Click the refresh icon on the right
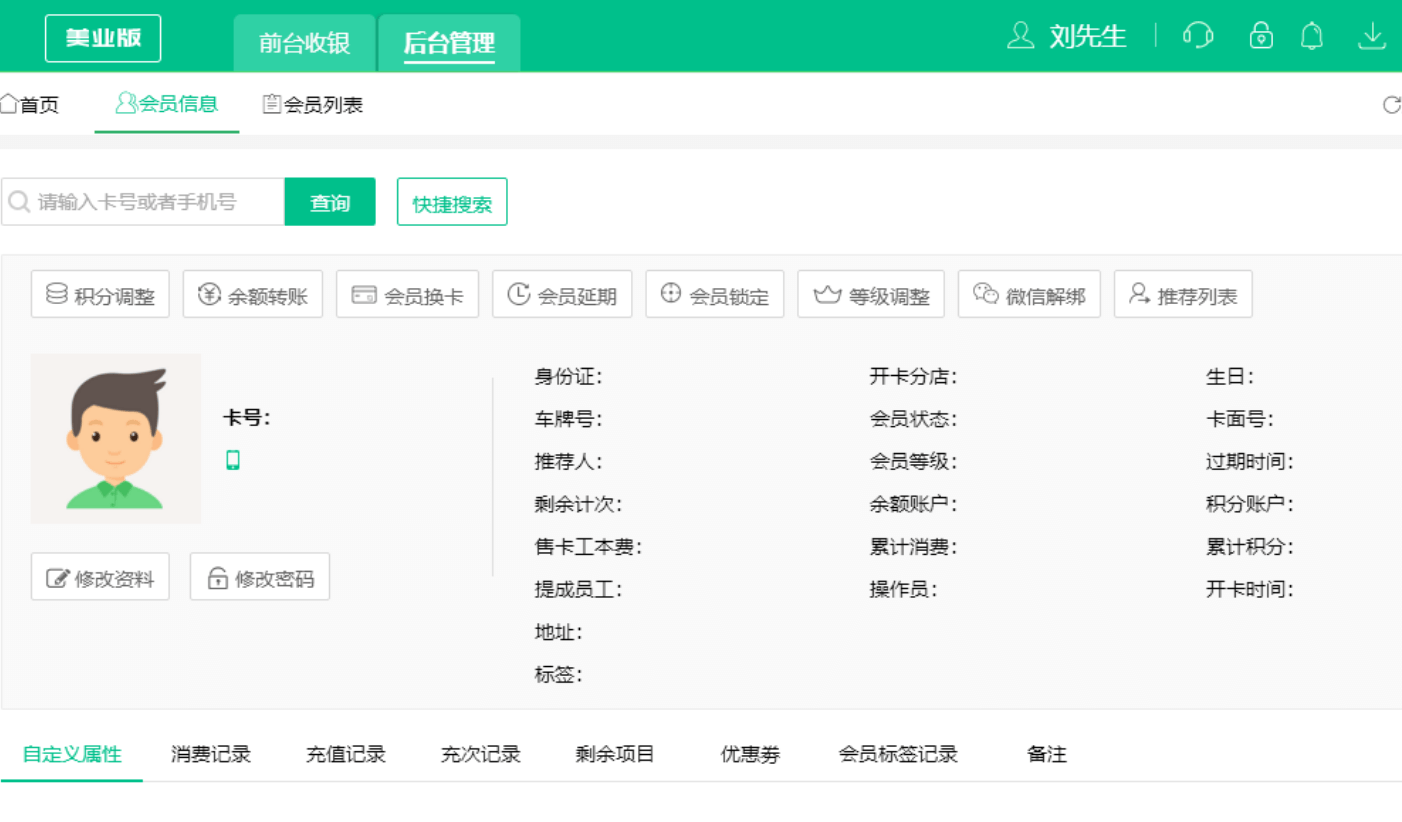 pos(1391,103)
